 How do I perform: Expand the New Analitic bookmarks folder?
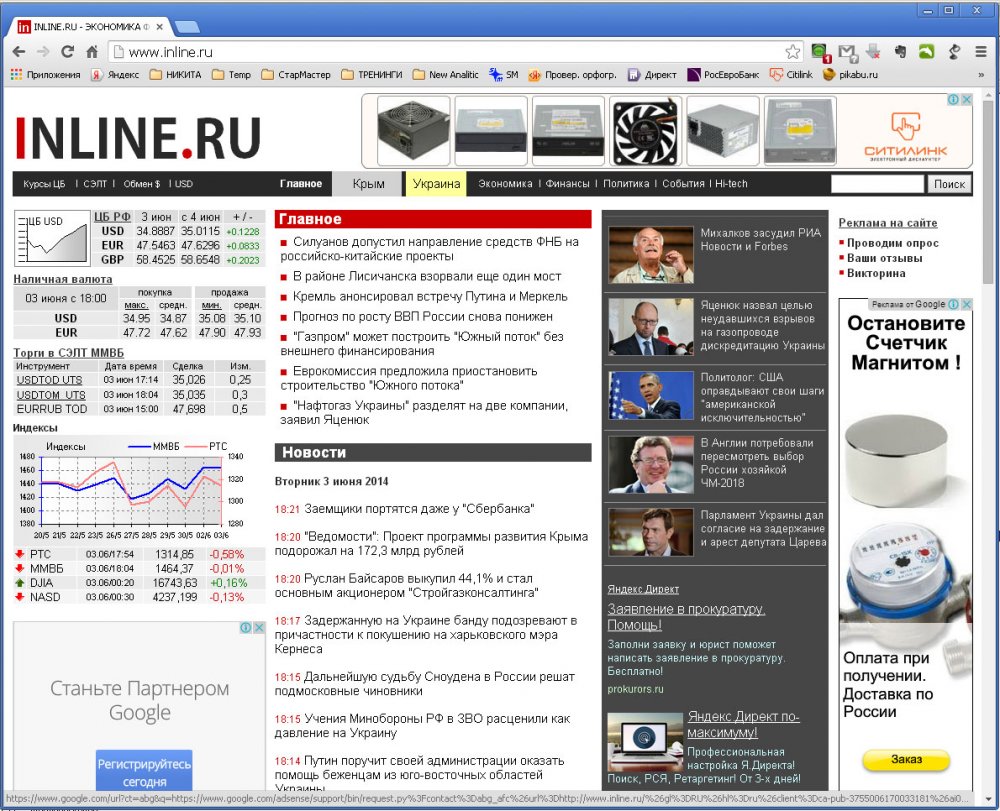click(x=445, y=74)
